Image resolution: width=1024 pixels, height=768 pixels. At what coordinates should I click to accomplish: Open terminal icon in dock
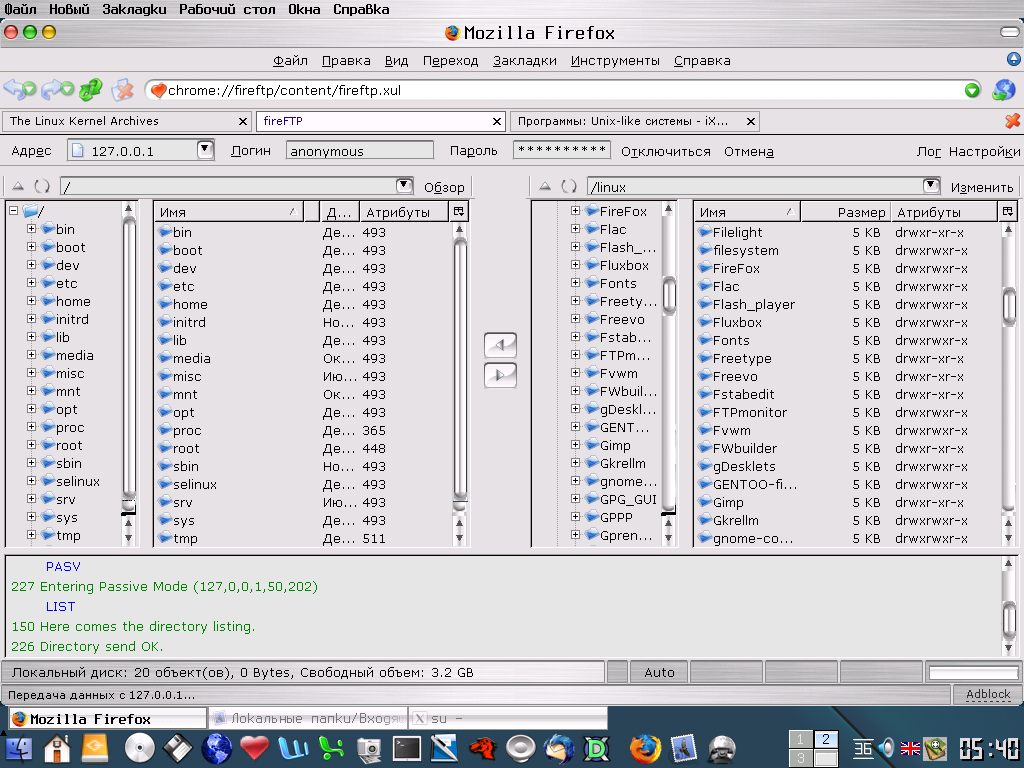pyautogui.click(x=406, y=748)
